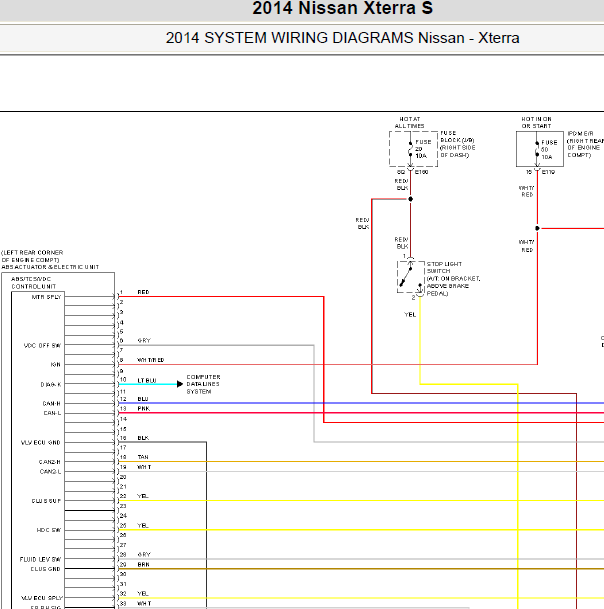Image resolution: width=604 pixels, height=609 pixels.
Task: Select the WHT/RED junction dot below IPDM
Action: tap(537, 228)
